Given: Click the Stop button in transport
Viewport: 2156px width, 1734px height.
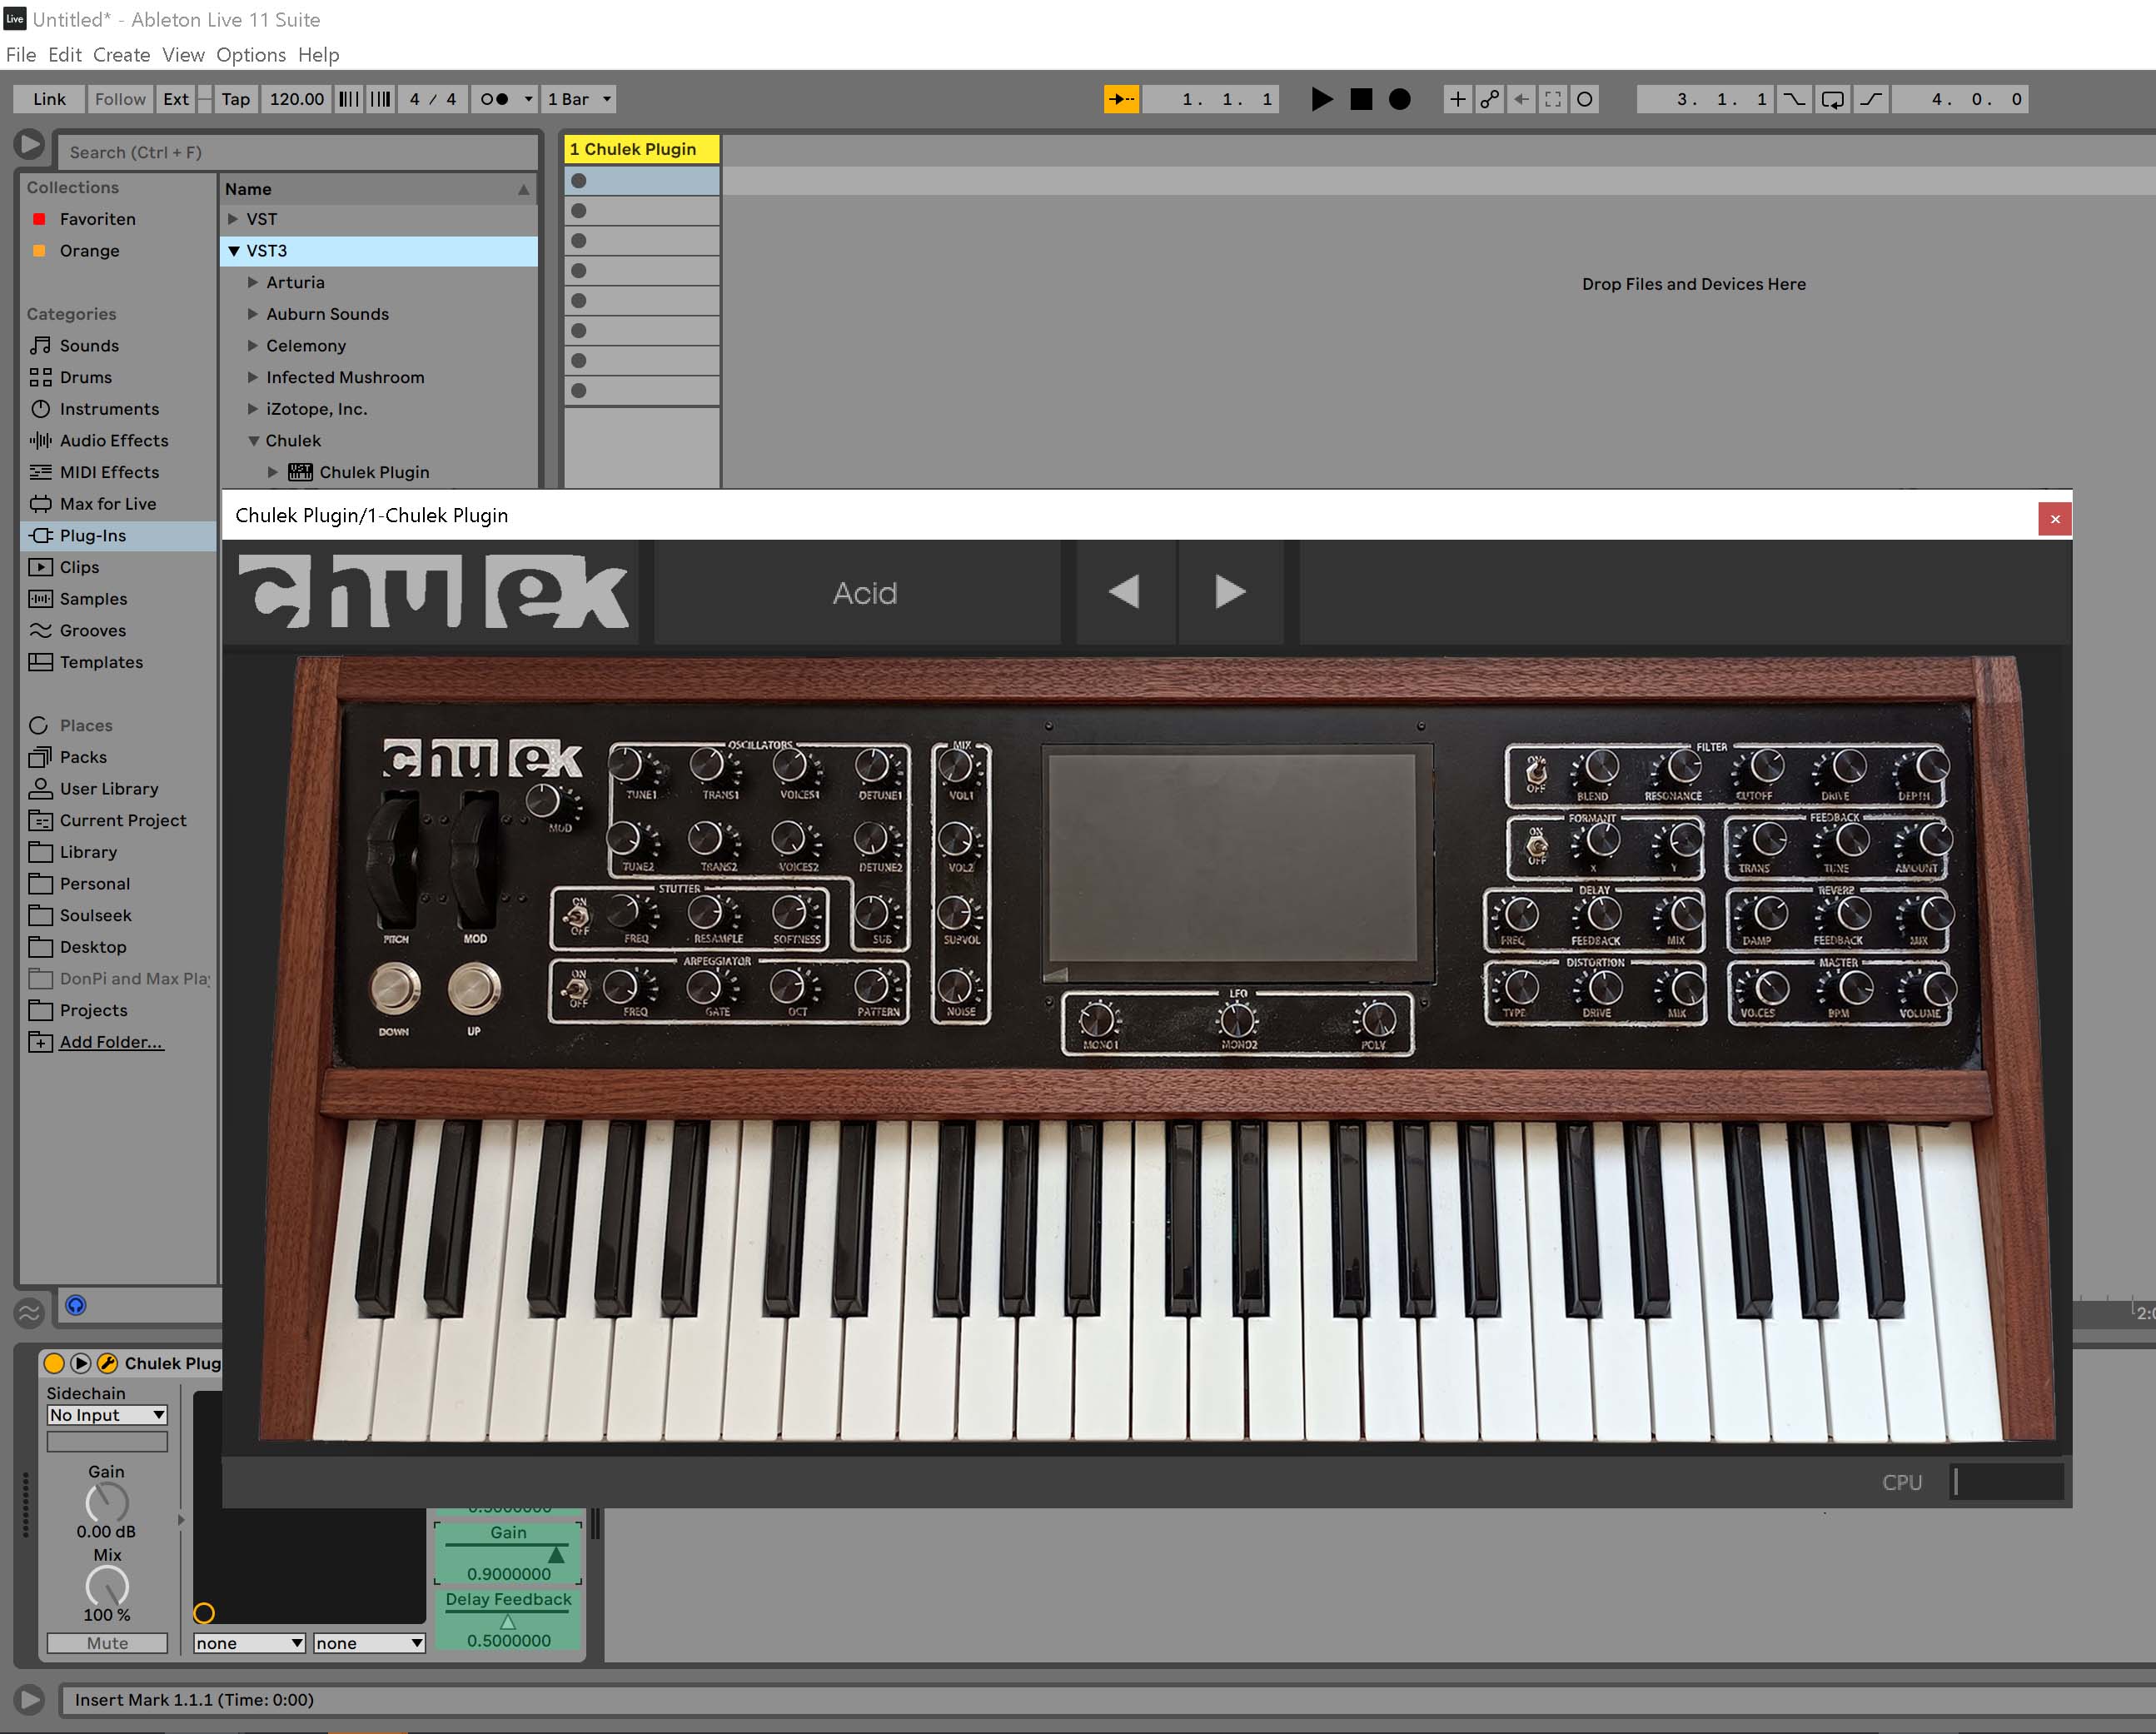Looking at the screenshot, I should 1361,99.
